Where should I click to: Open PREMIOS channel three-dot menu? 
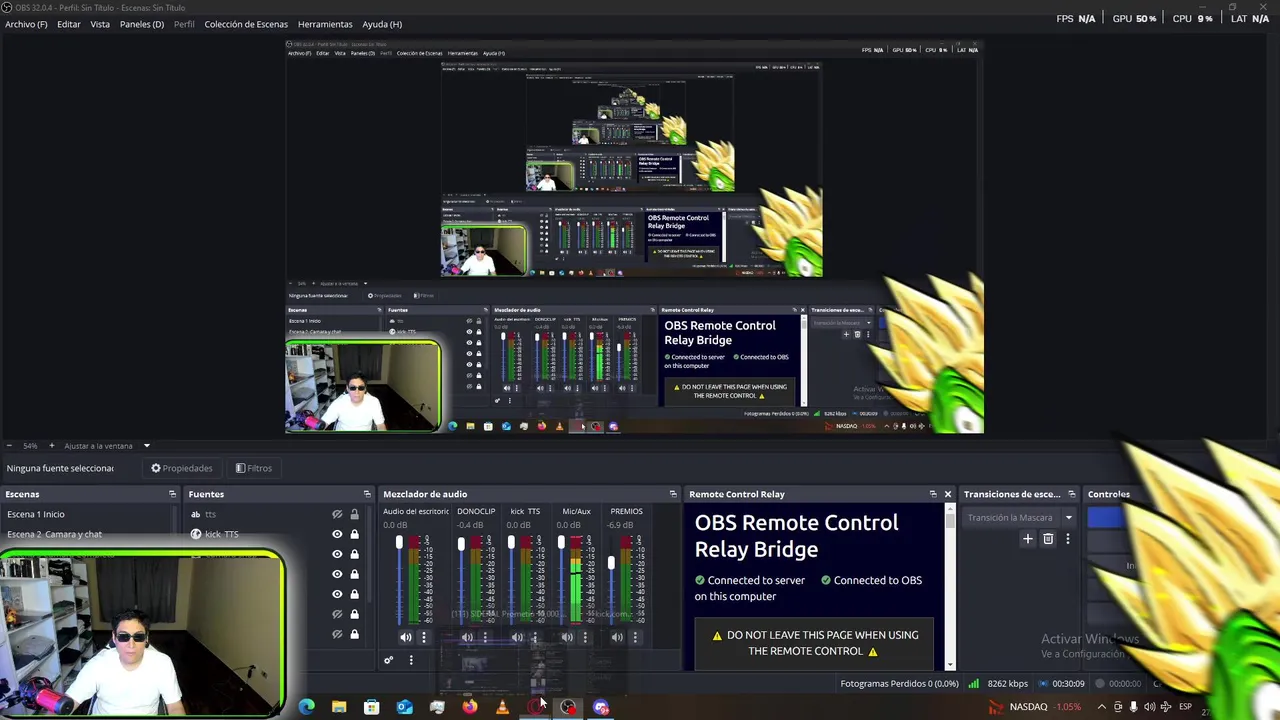pos(635,637)
